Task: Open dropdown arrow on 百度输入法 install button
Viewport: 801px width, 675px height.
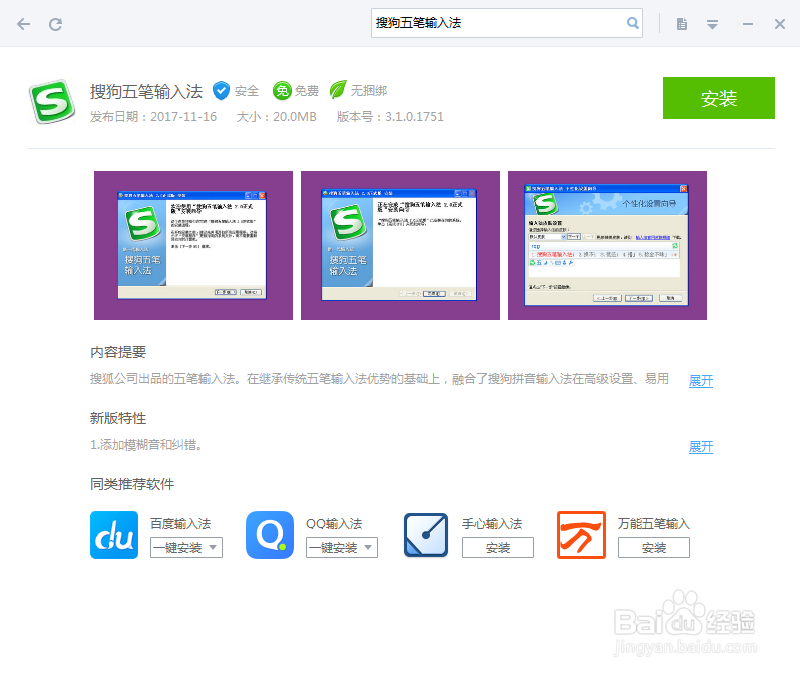Action: point(214,548)
